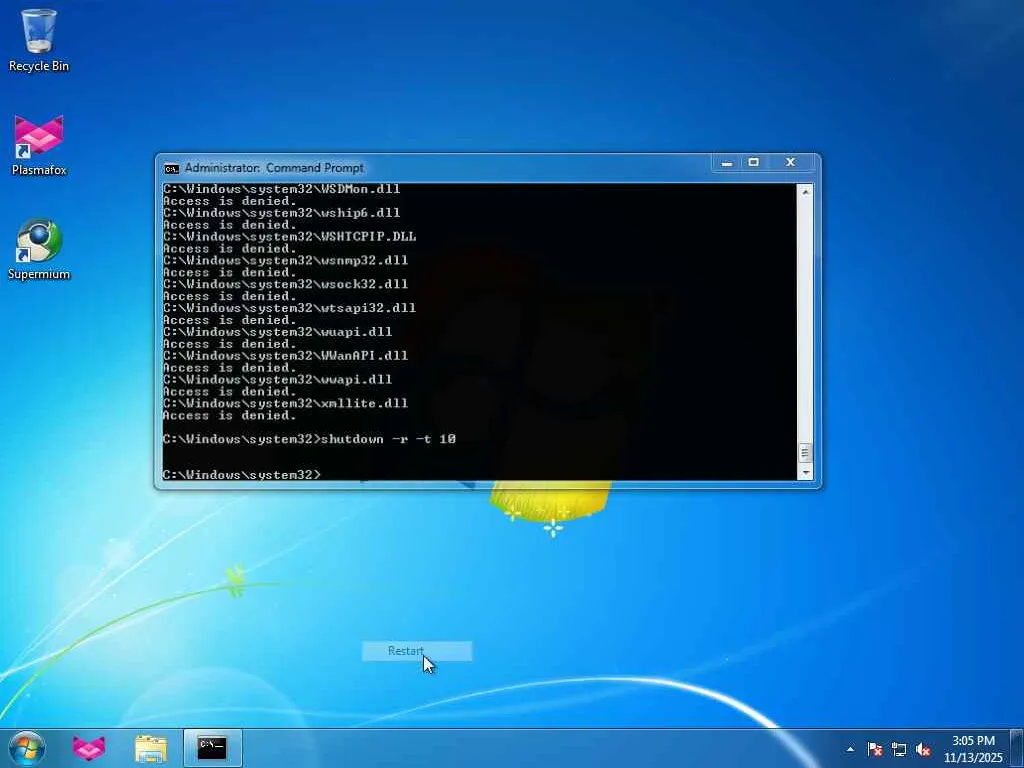The width and height of the screenshot is (1024, 768).
Task: Open Command Prompt title bar system icon
Action: click(171, 168)
